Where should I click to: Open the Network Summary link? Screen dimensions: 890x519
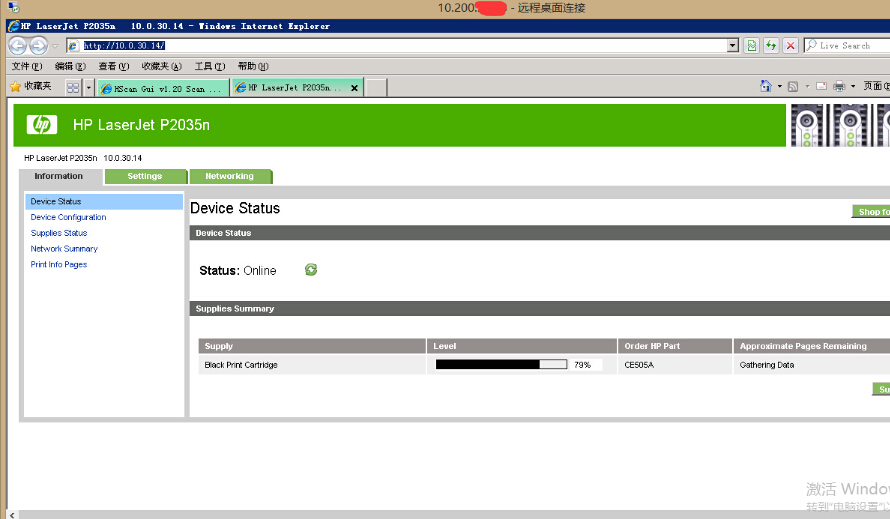tap(64, 249)
